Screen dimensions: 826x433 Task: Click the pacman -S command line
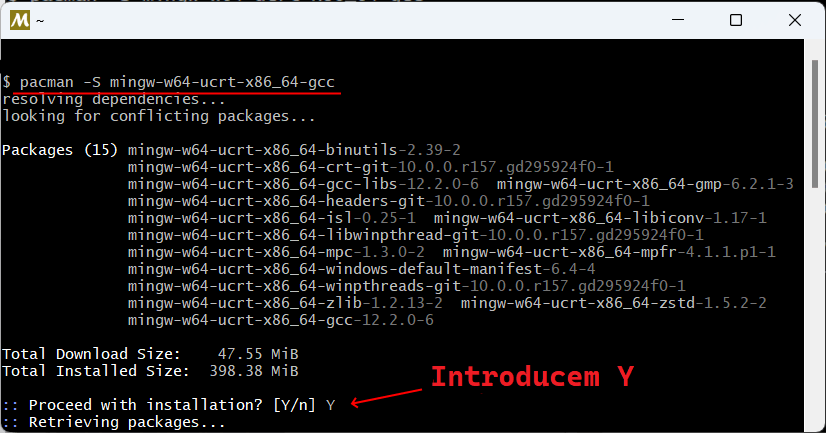click(169, 82)
